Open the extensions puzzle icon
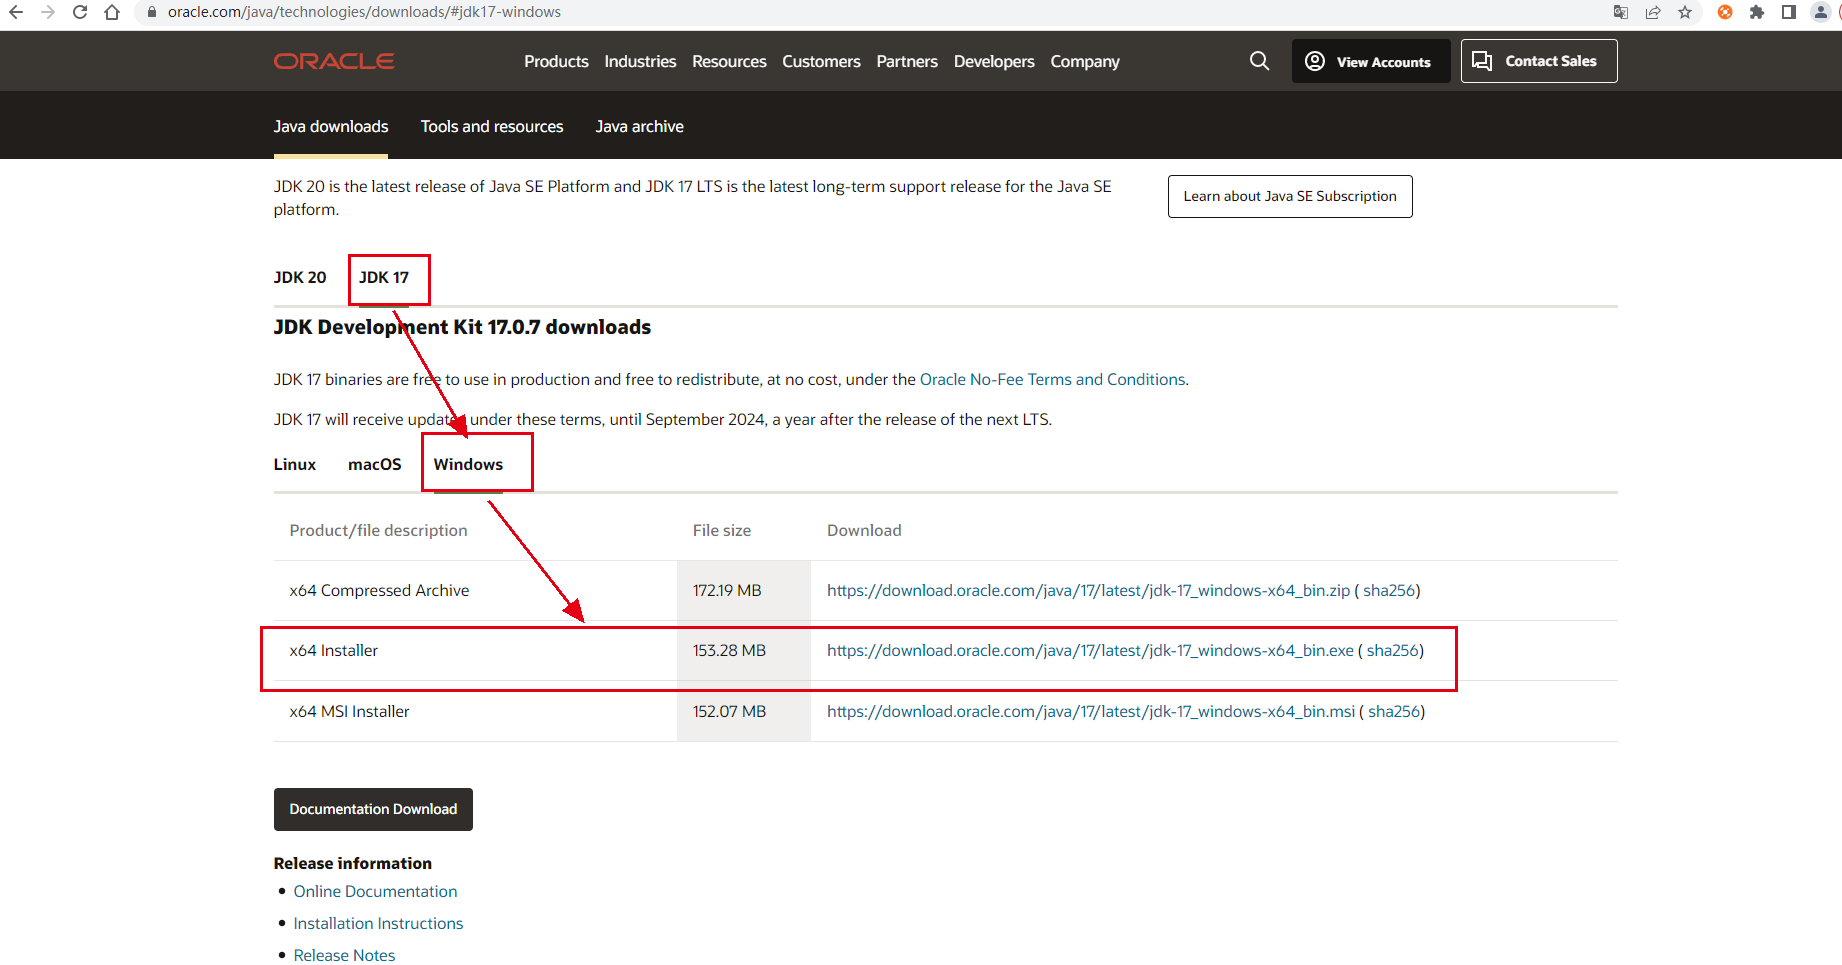 1757,12
